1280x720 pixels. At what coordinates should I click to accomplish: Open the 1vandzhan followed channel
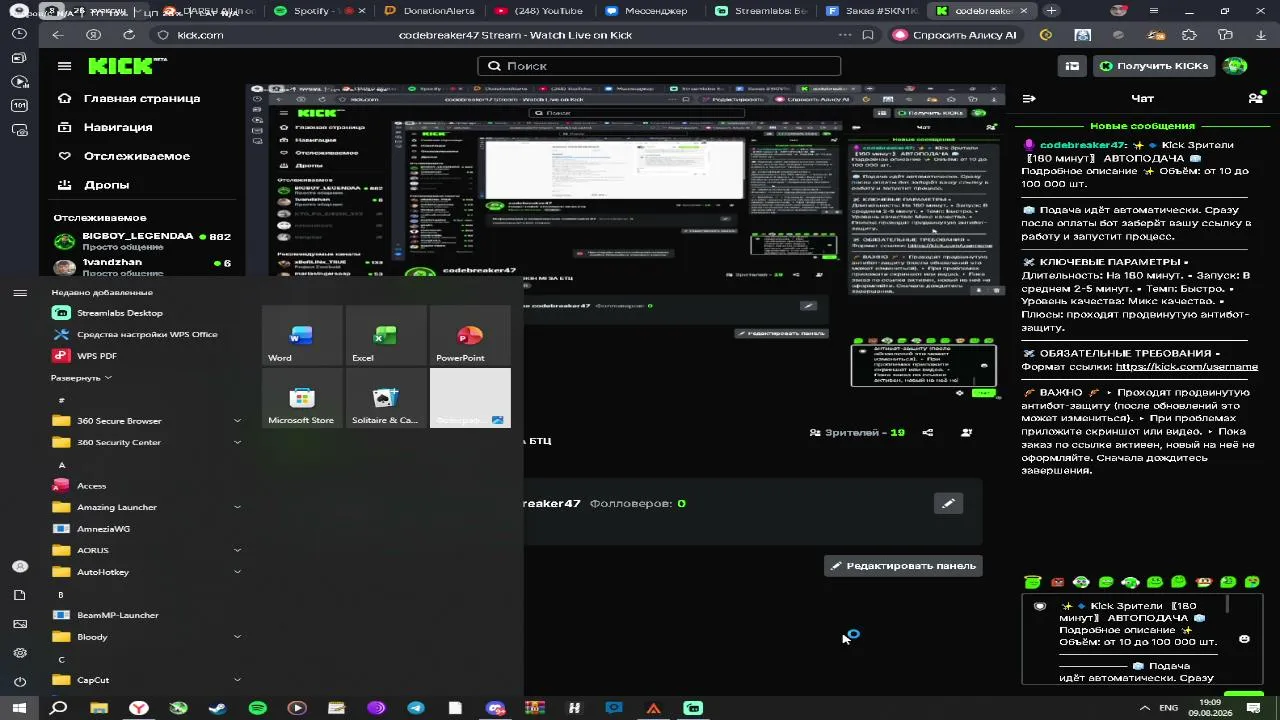(x=142, y=267)
